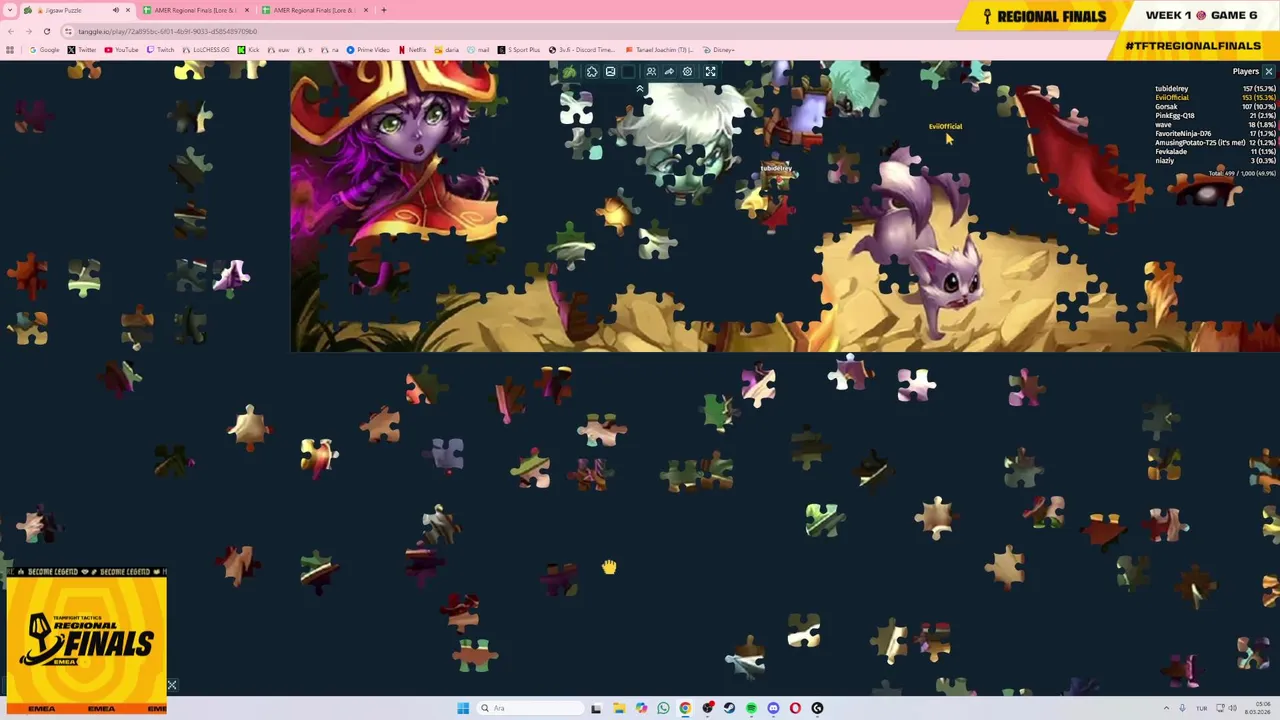Open a new browser tab

pyautogui.click(x=384, y=10)
